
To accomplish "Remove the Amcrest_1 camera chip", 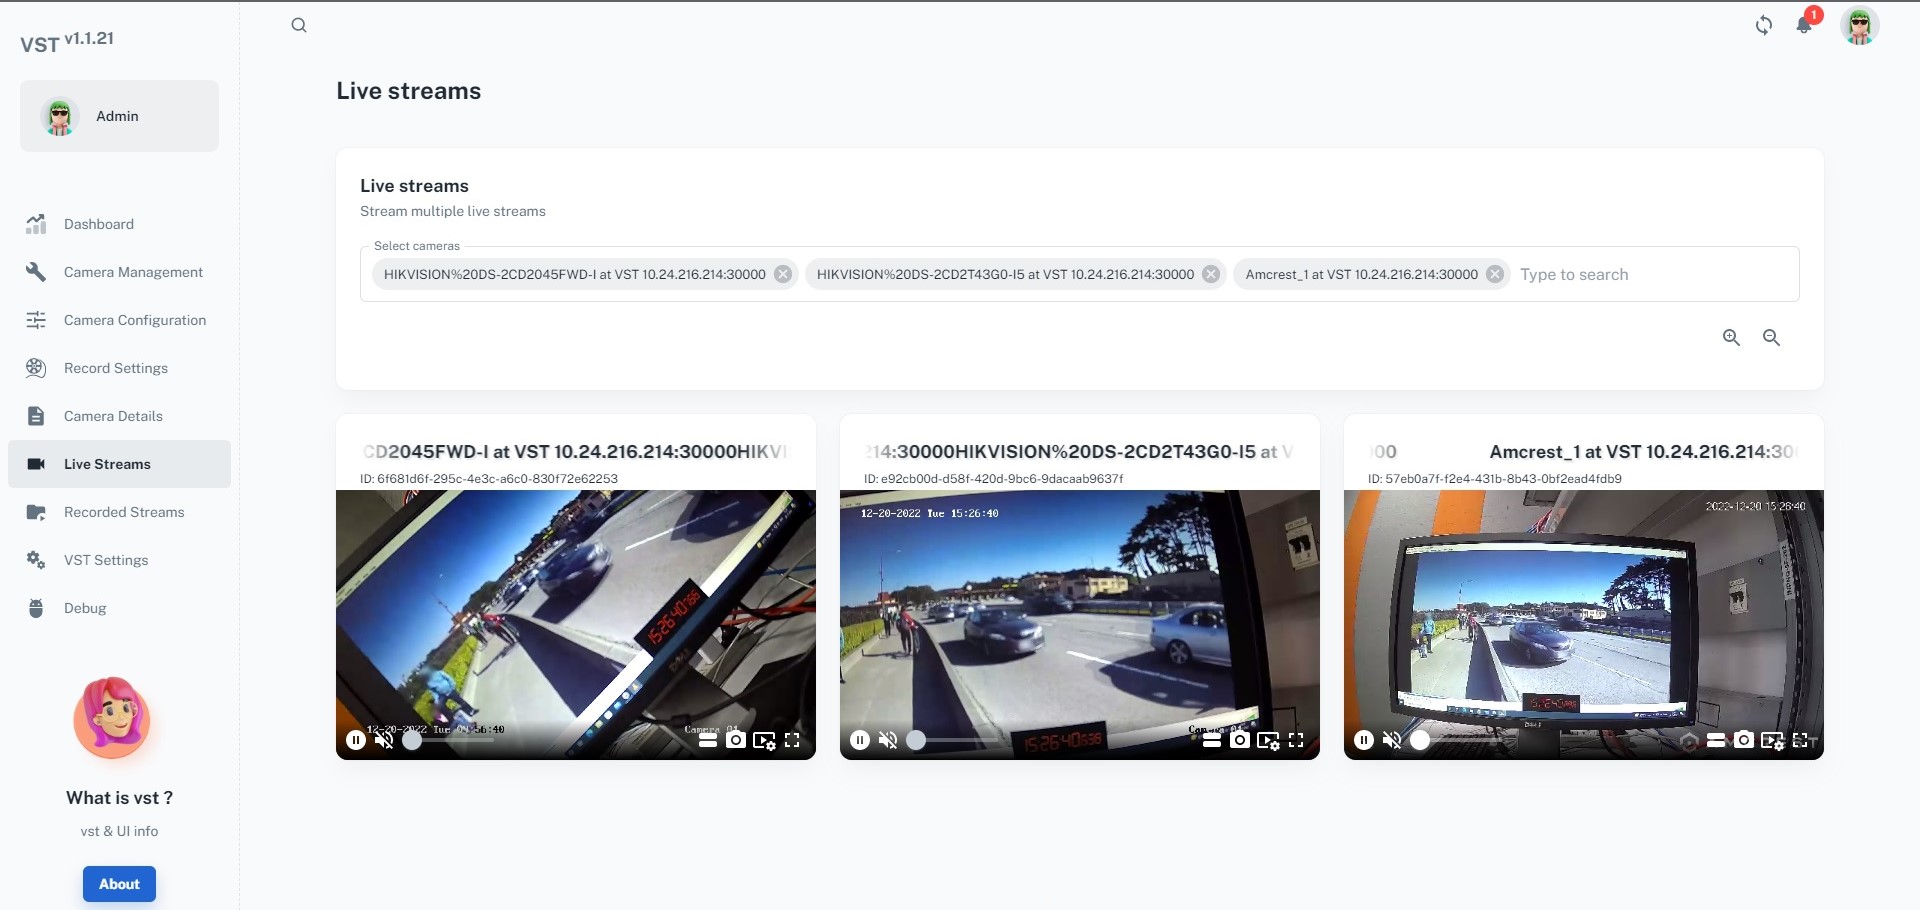I will [1495, 273].
